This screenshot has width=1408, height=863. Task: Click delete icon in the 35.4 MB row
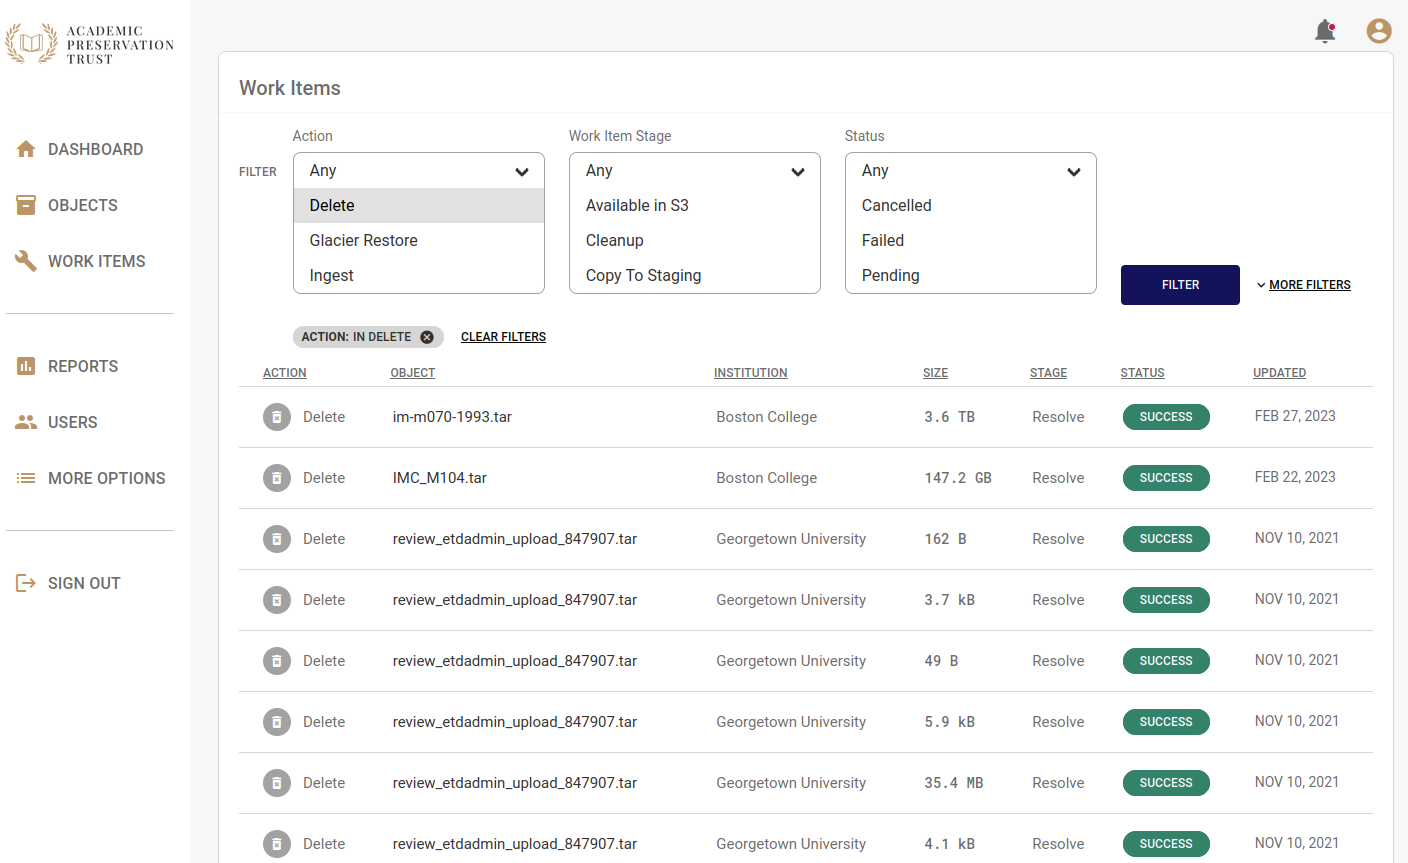pos(277,783)
